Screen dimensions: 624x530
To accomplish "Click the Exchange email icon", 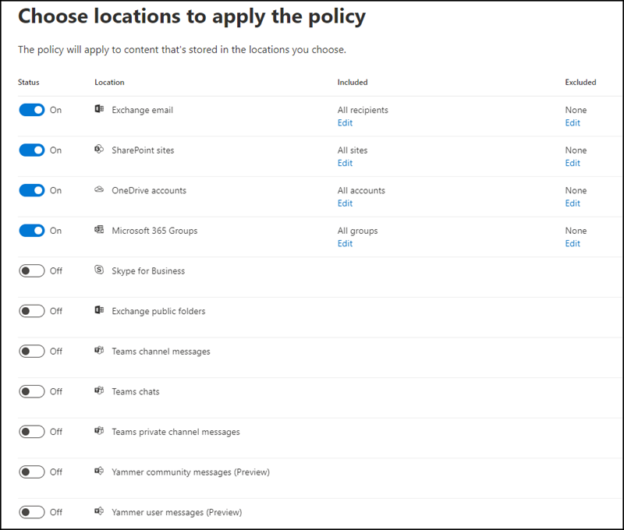I will [99, 110].
